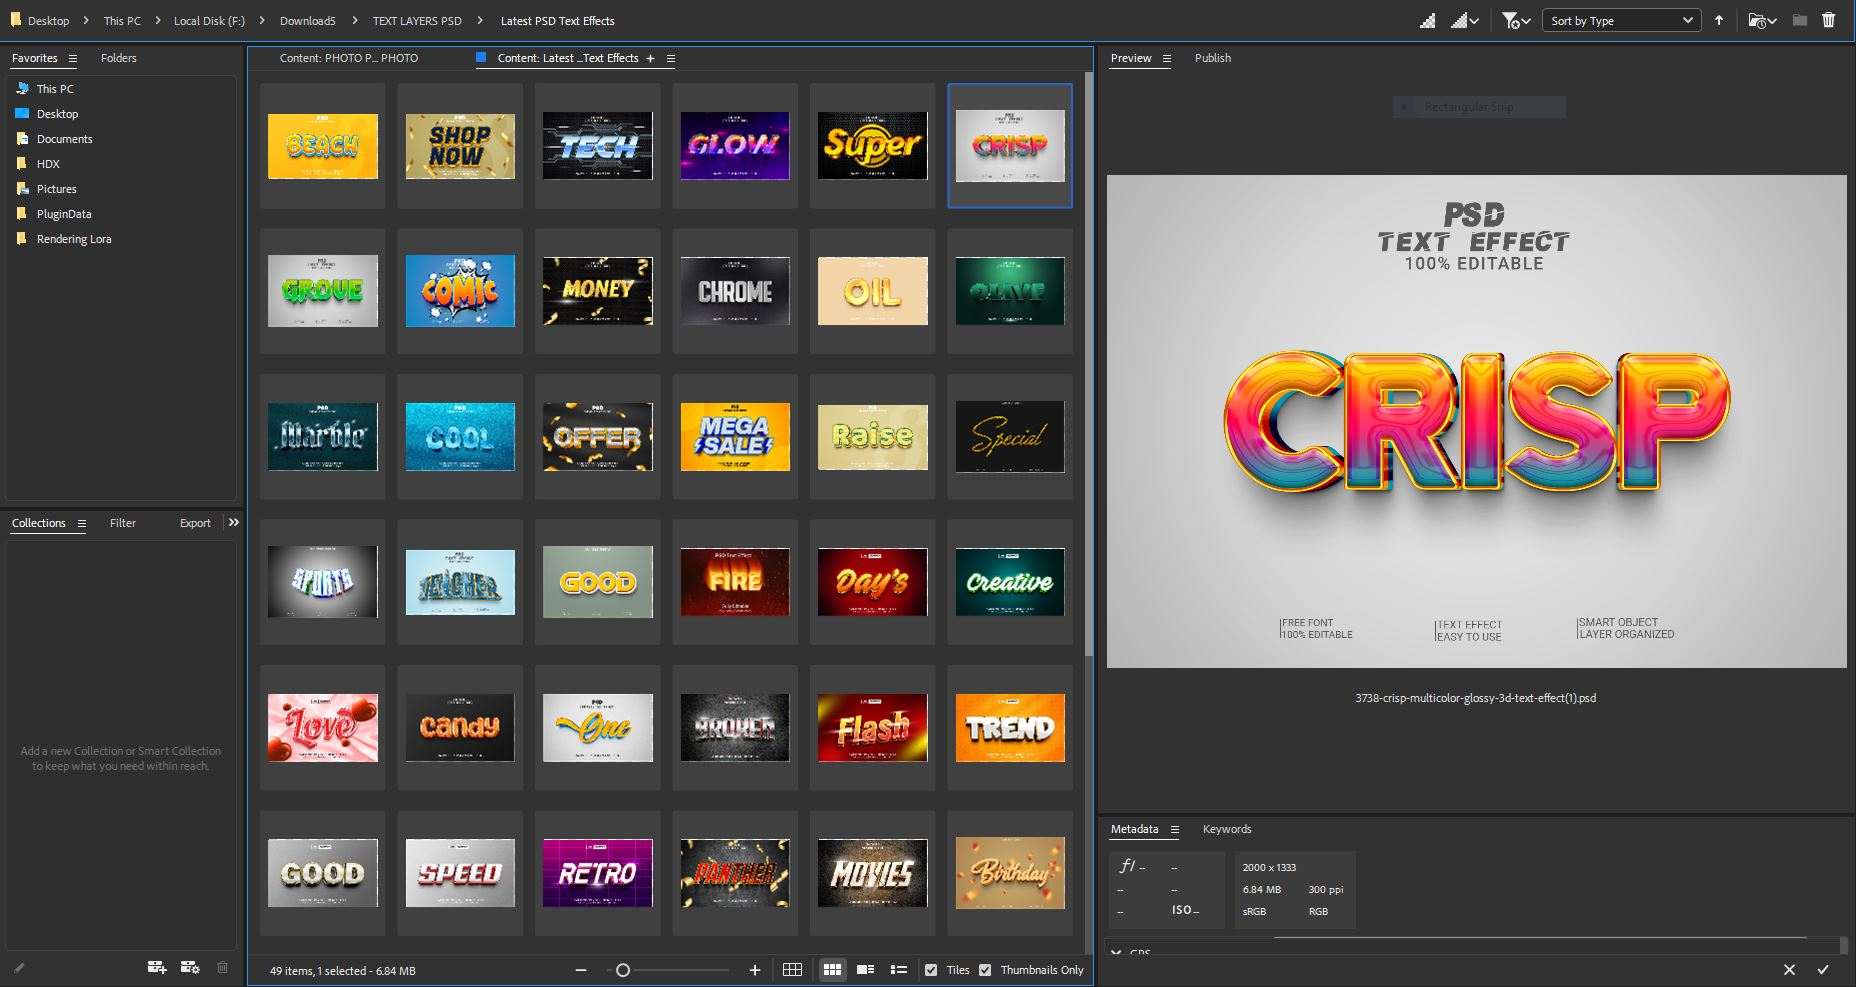Select view content as thumbnails icon

(832, 970)
